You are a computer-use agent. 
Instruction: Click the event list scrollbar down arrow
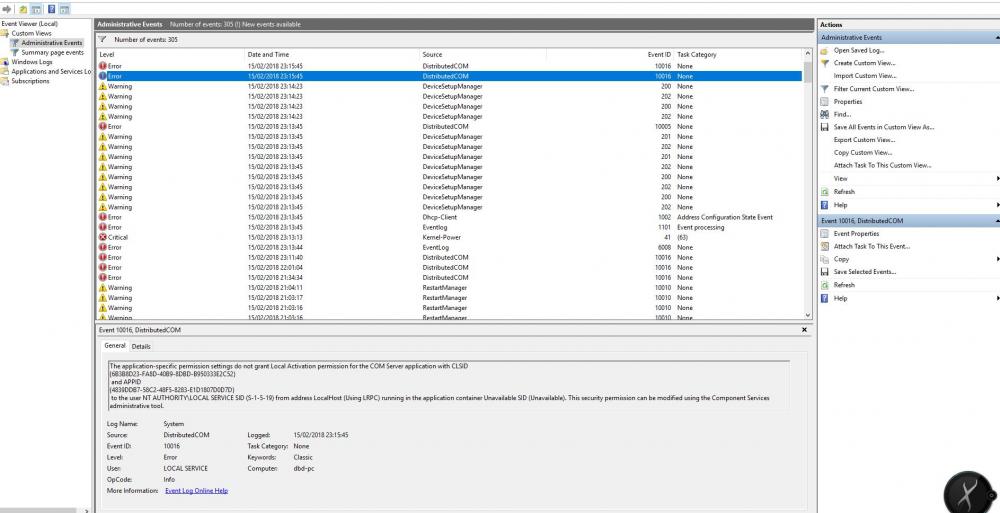point(808,315)
